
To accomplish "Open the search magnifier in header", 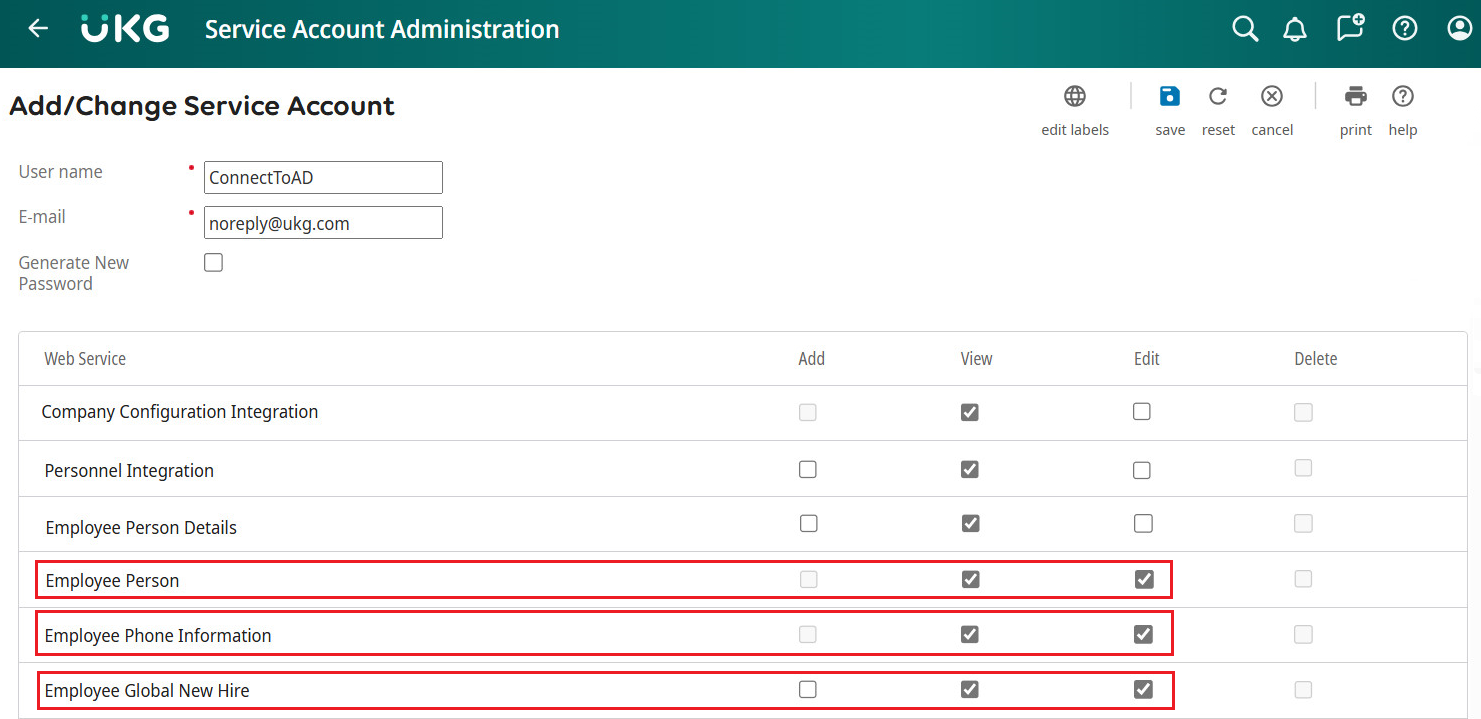I will pyautogui.click(x=1245, y=29).
